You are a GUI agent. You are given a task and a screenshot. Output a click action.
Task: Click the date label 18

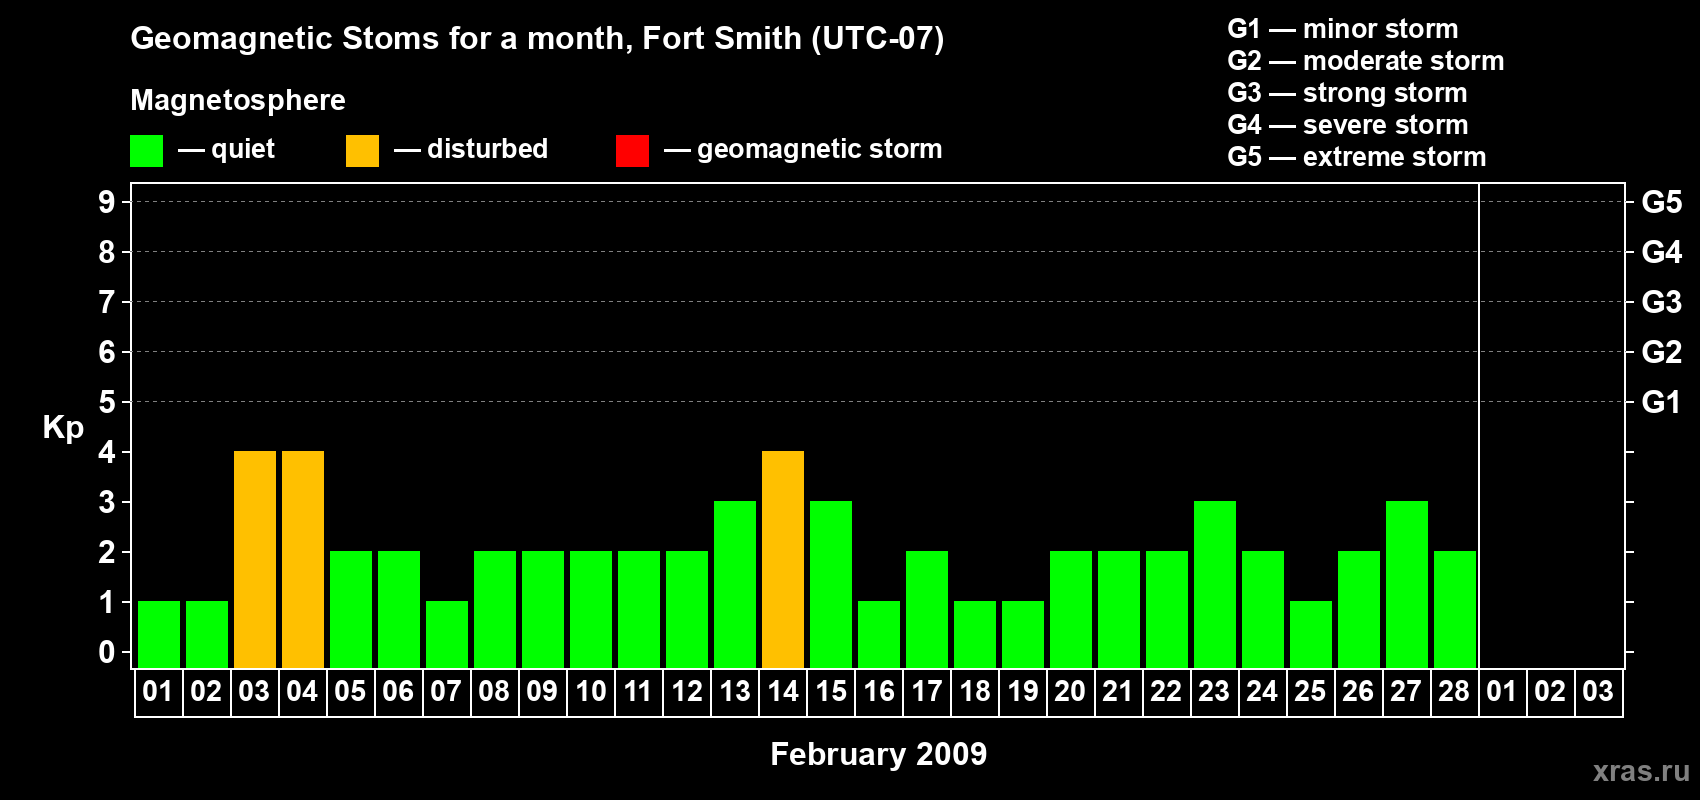coord(975,691)
